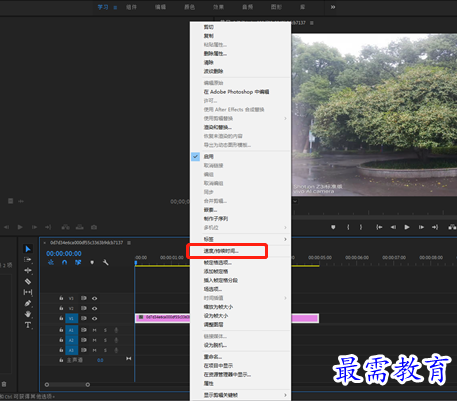The height and width of the screenshot is (401, 457).
Task: Click master track volume value 0.0
Action: (100, 360)
